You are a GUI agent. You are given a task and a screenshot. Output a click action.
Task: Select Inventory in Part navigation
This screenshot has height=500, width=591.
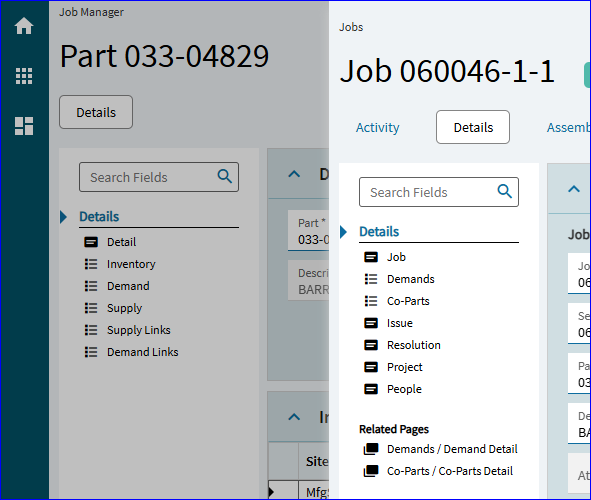point(131,264)
